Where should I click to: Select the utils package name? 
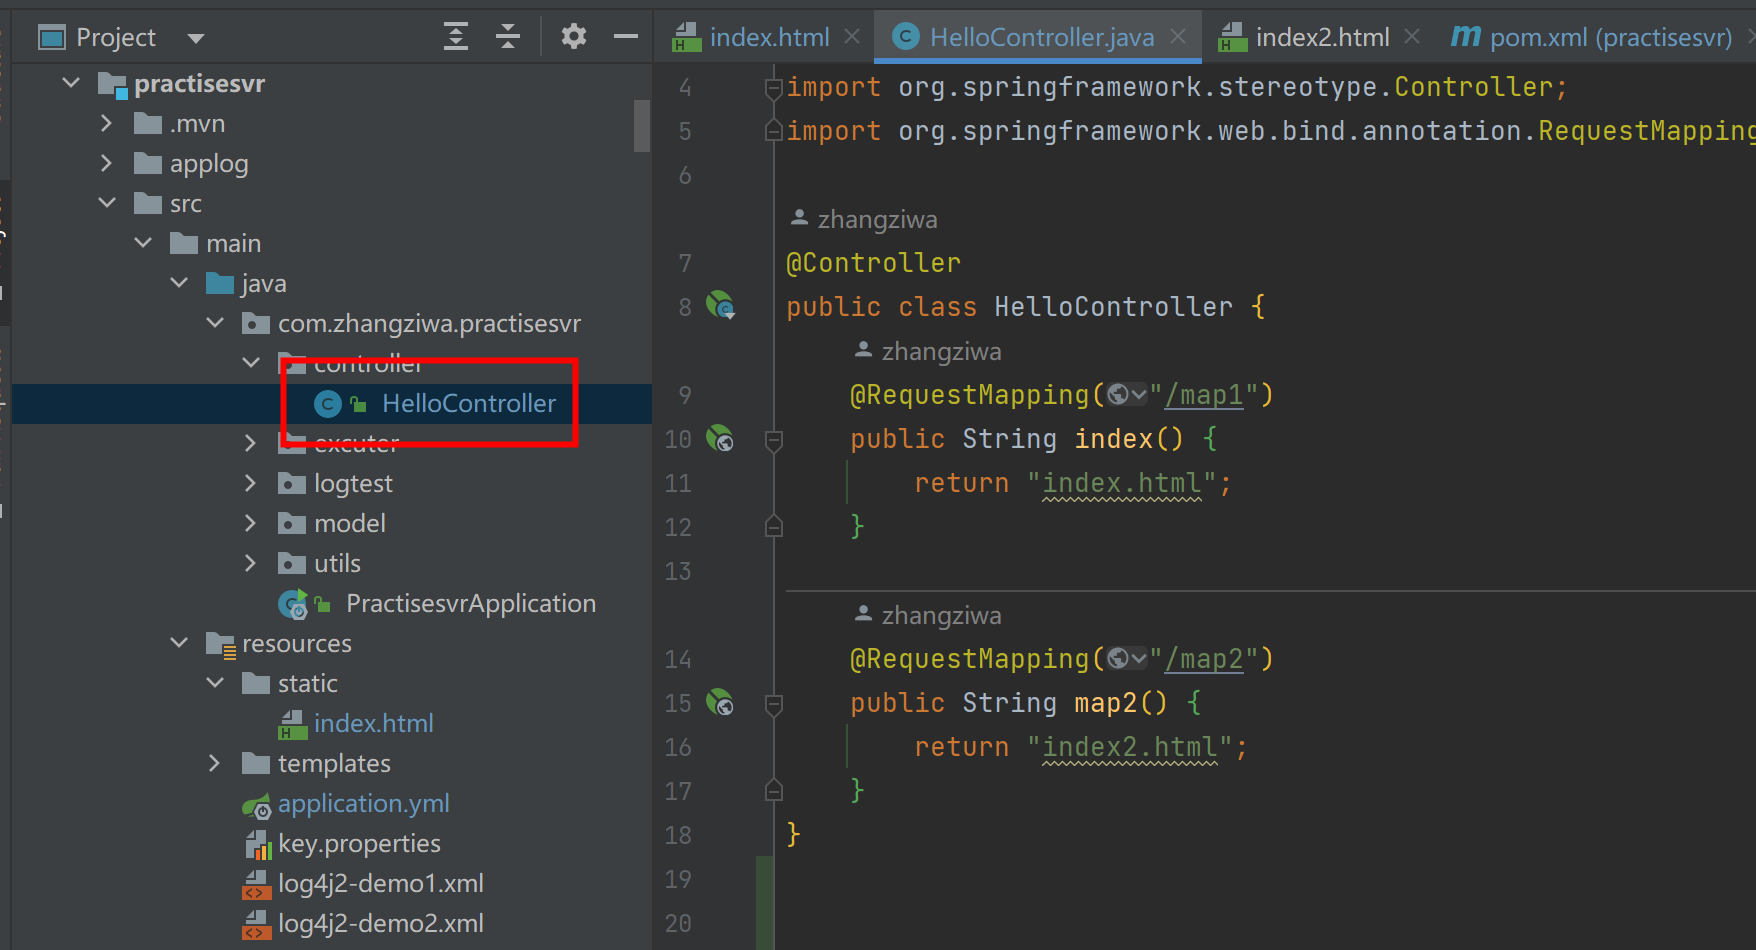tap(337, 563)
